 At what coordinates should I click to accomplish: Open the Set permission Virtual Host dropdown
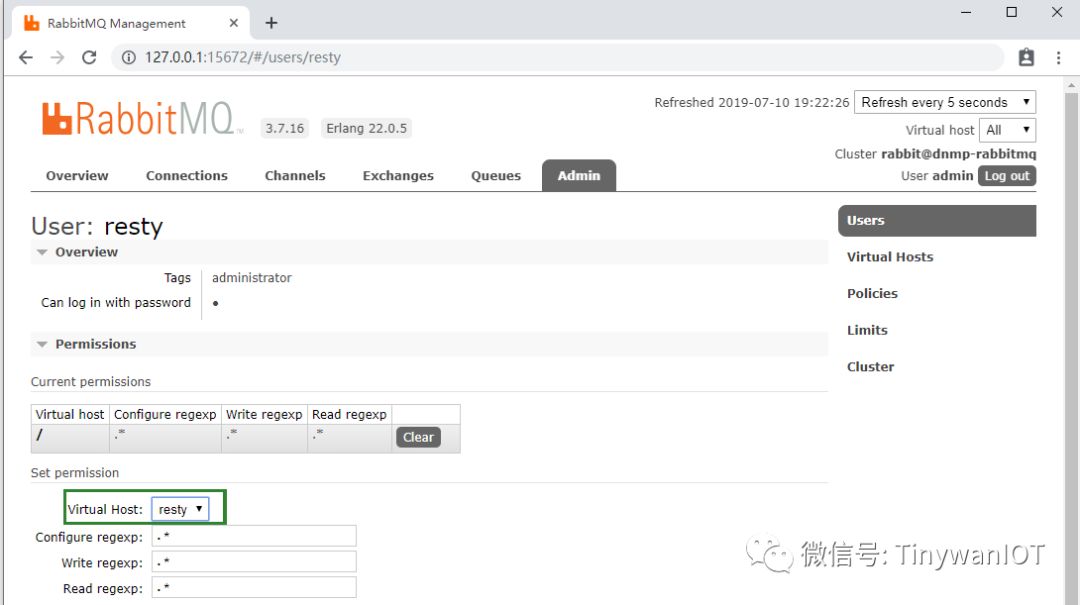pos(180,509)
